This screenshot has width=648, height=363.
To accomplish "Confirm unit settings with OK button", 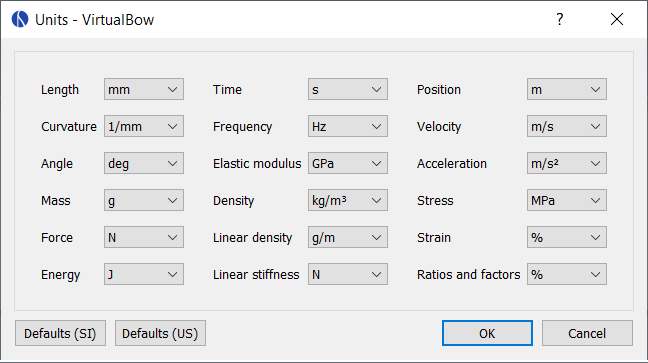I will tap(487, 333).
